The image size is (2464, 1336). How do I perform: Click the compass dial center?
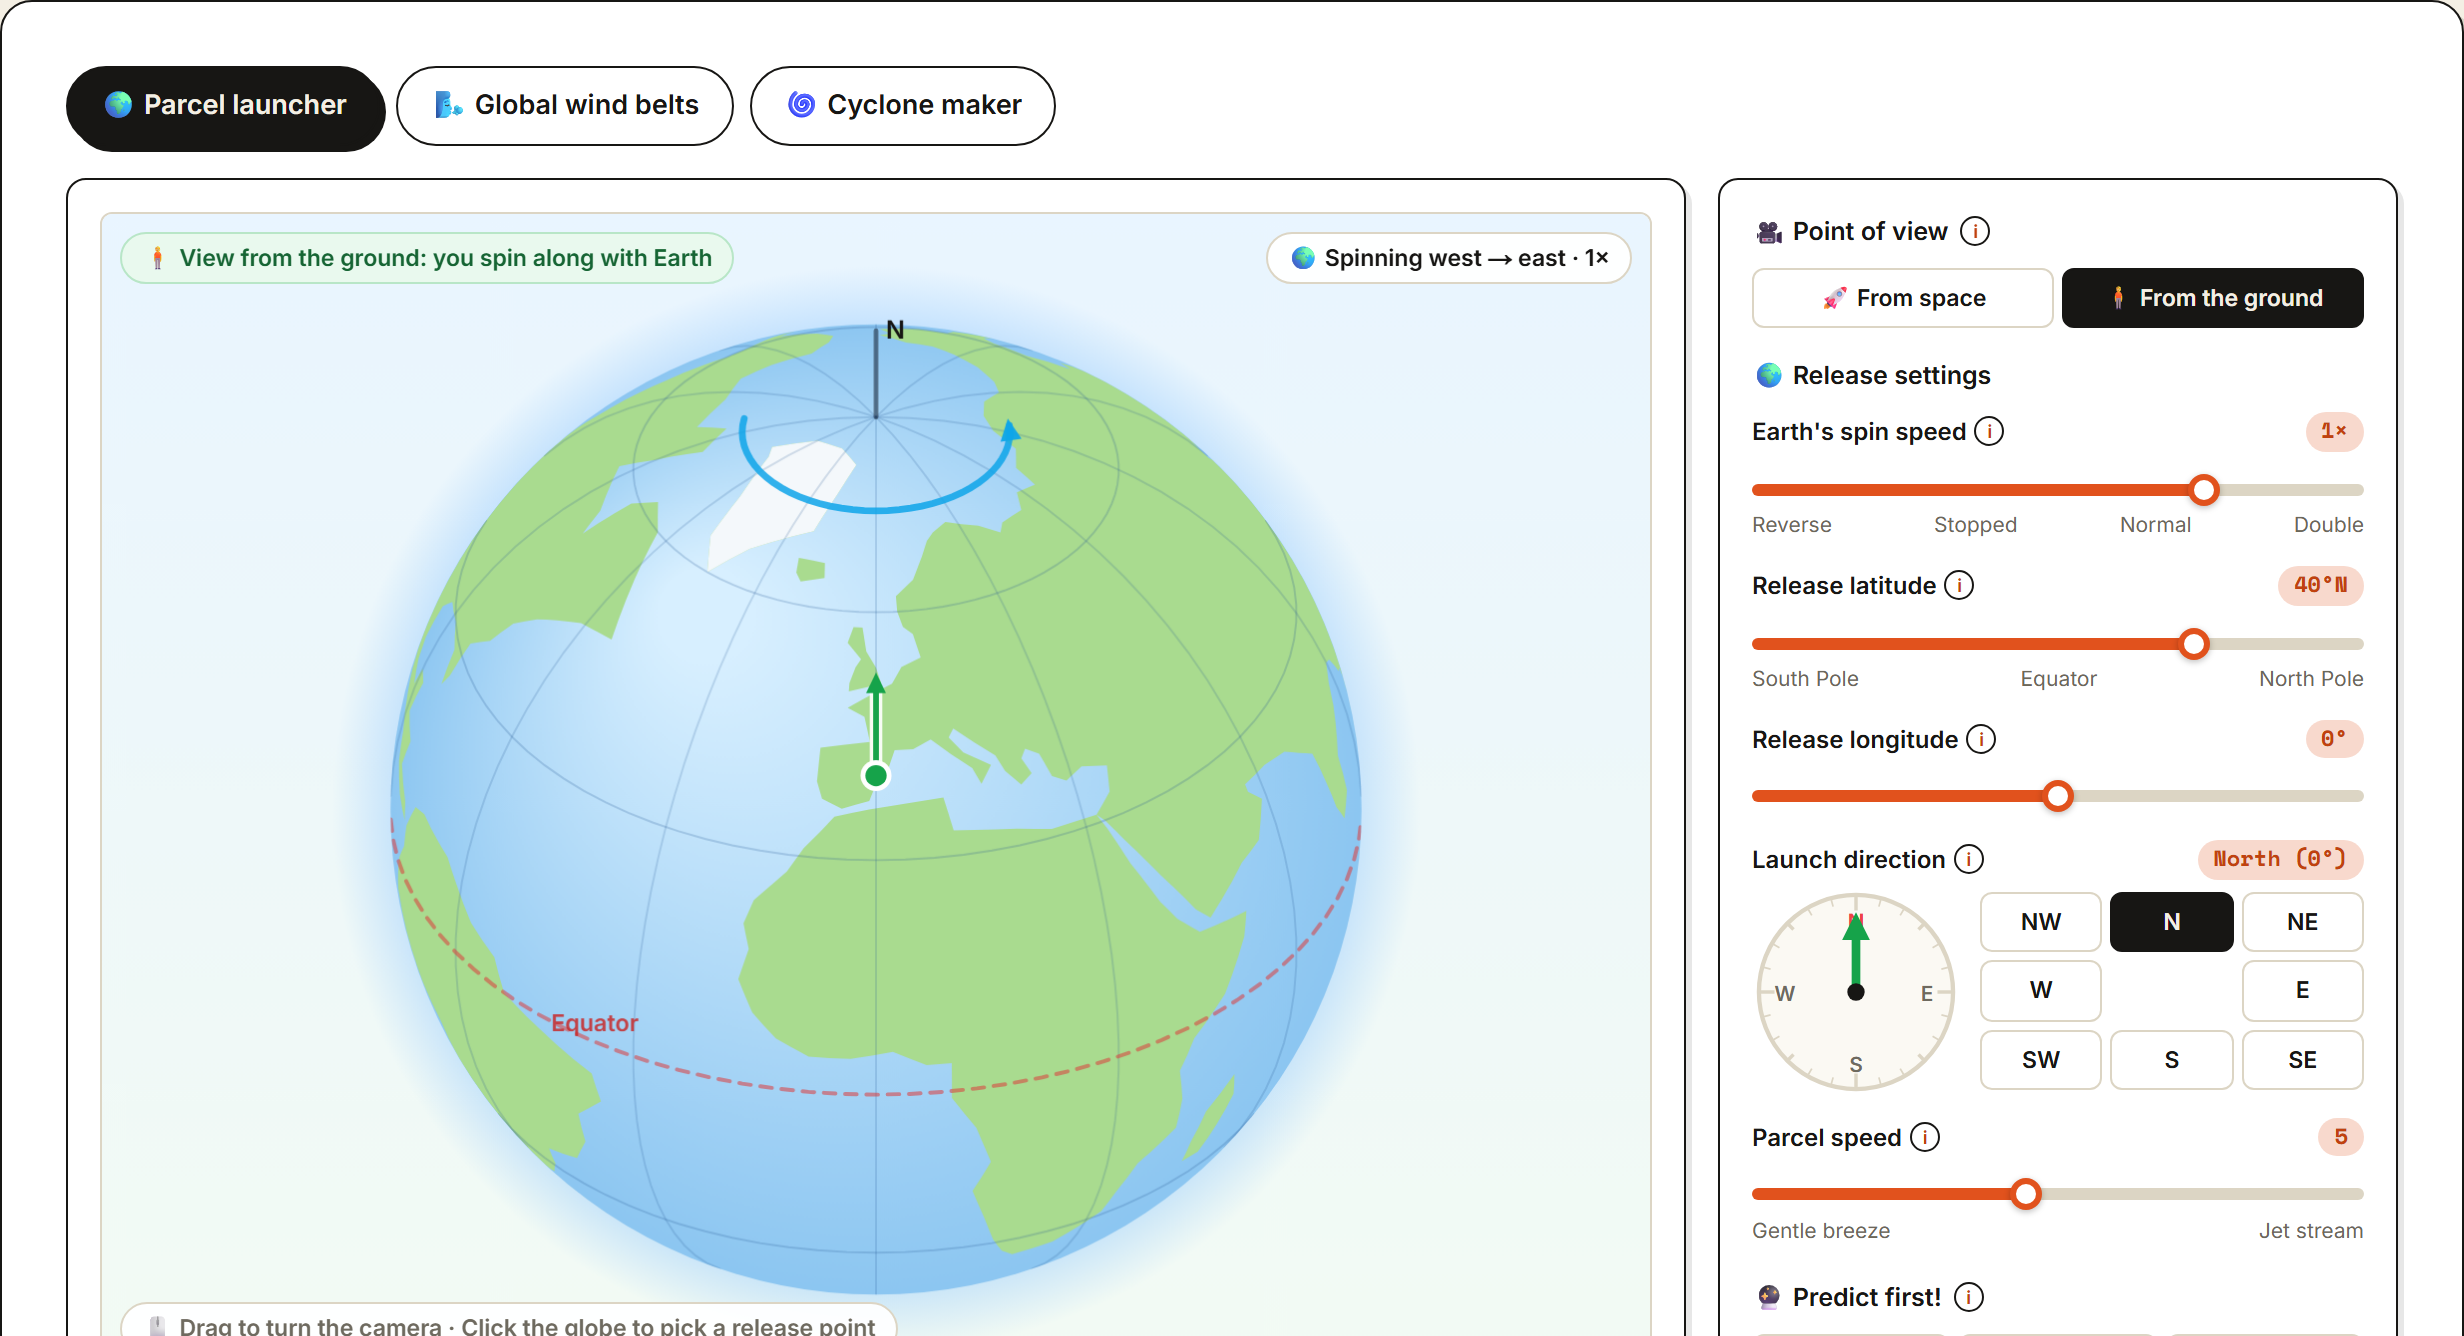pyautogui.click(x=1856, y=992)
